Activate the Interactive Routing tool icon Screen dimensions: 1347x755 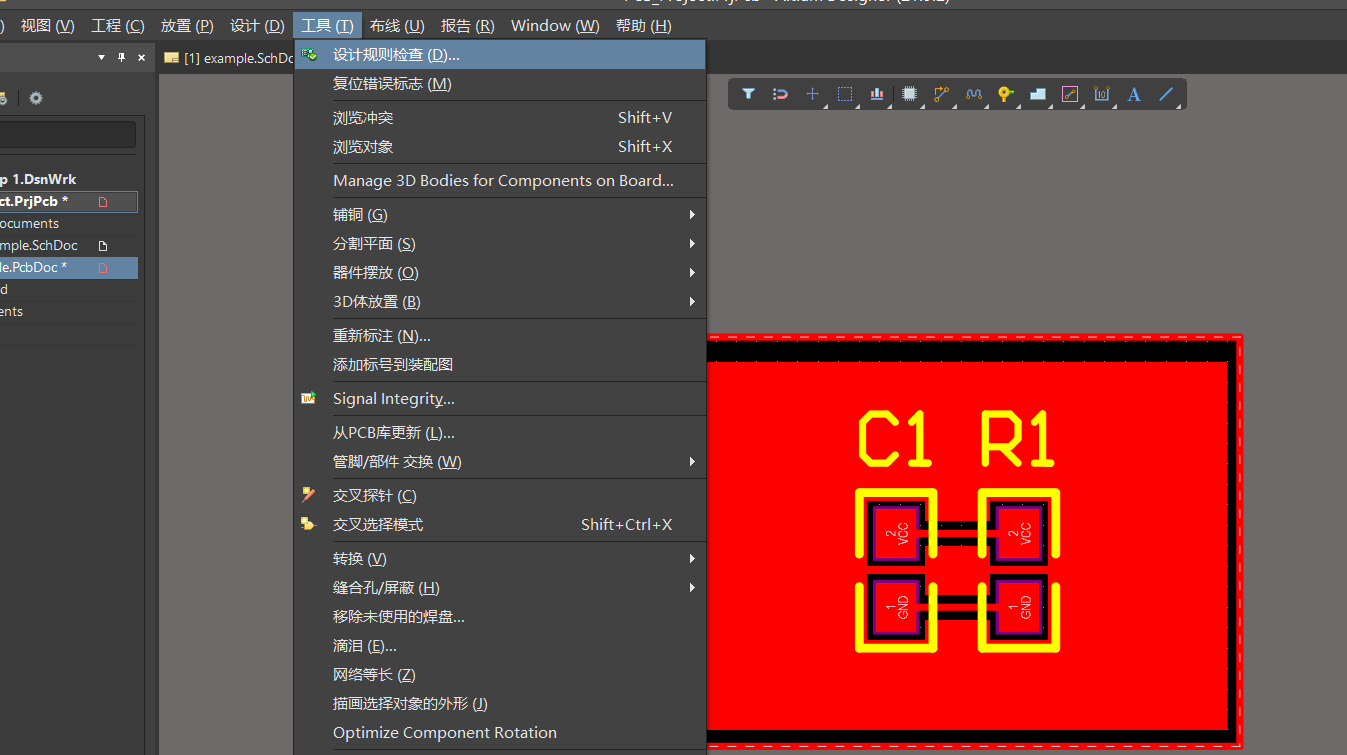point(941,94)
